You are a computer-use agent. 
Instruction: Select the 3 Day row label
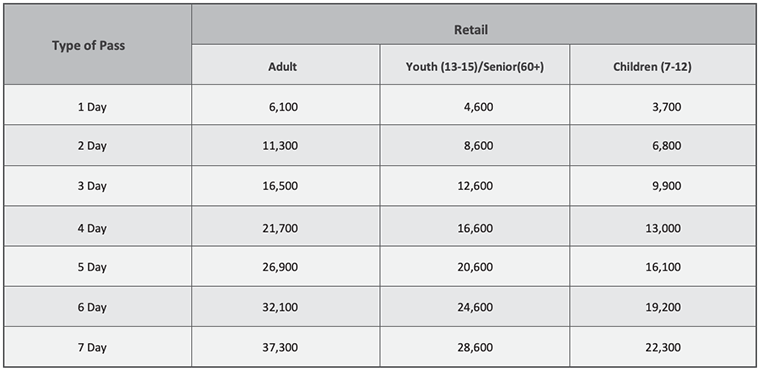[97, 185]
